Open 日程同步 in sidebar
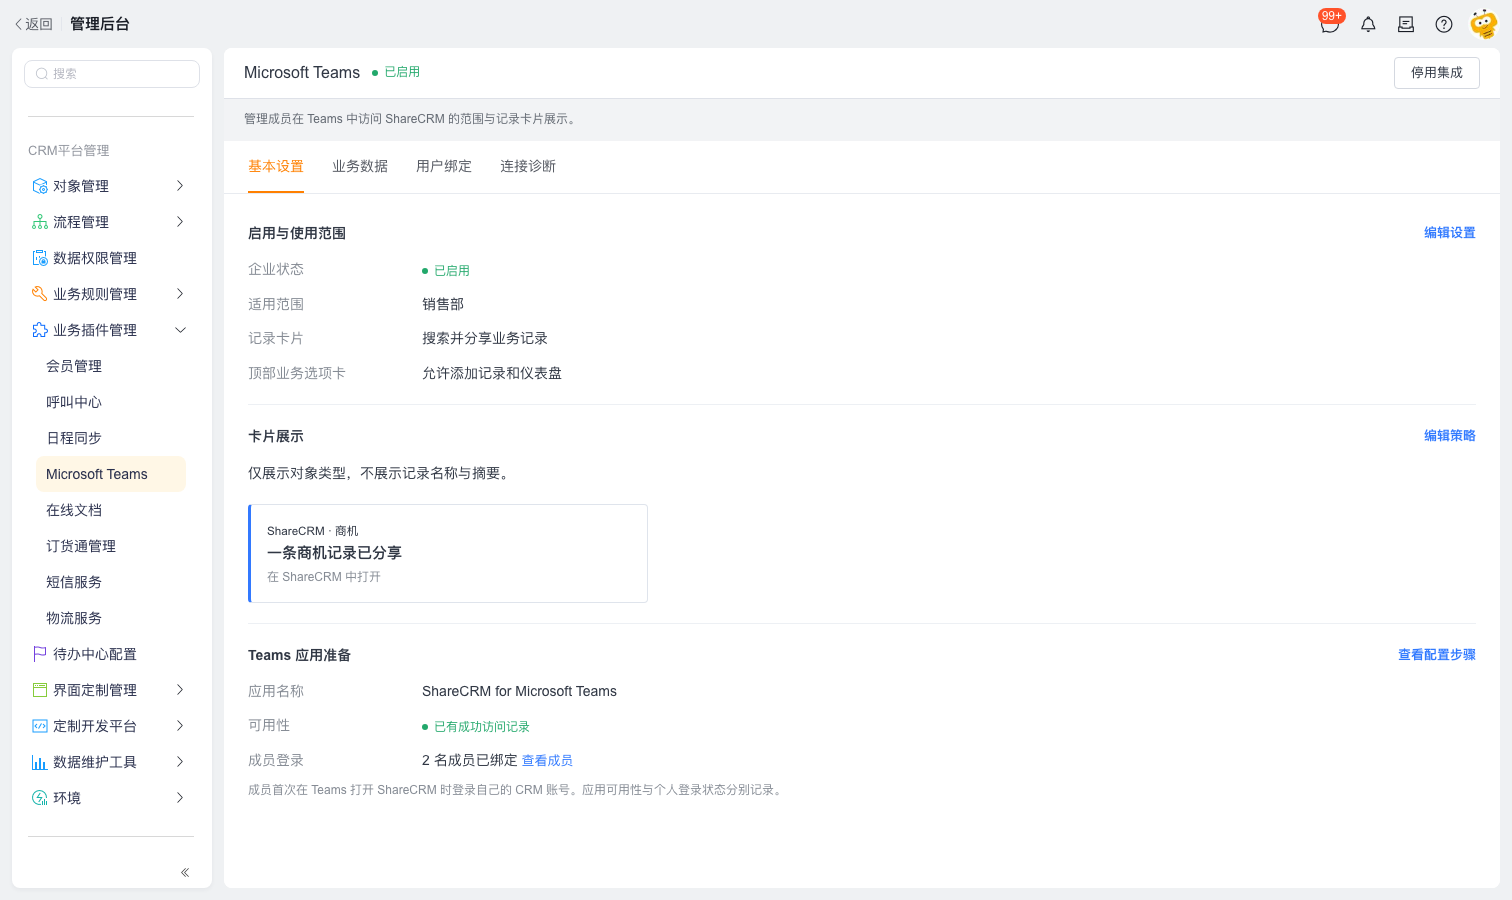1512x900 pixels. pos(111,438)
